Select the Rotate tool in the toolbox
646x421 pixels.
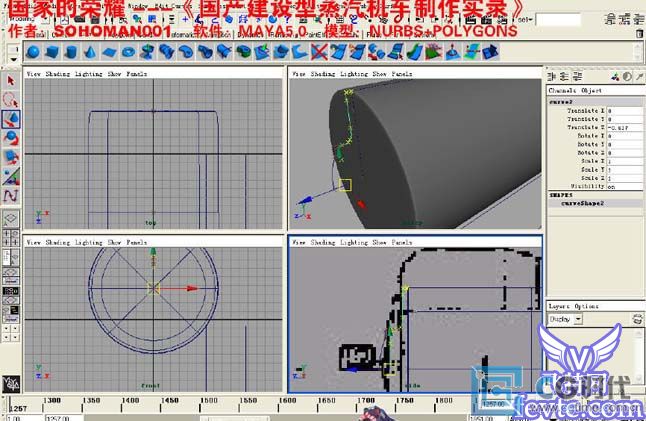(x=11, y=139)
